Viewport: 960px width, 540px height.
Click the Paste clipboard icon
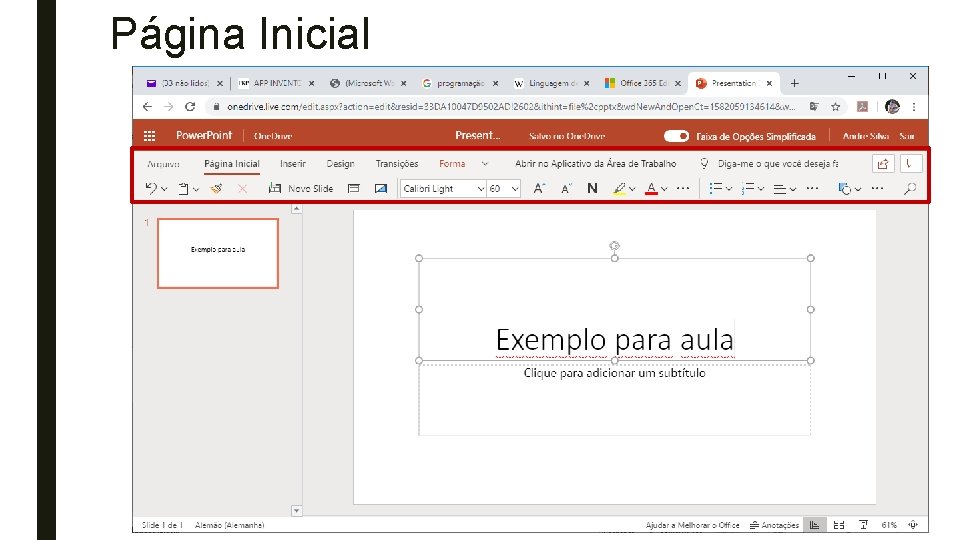pyautogui.click(x=183, y=189)
